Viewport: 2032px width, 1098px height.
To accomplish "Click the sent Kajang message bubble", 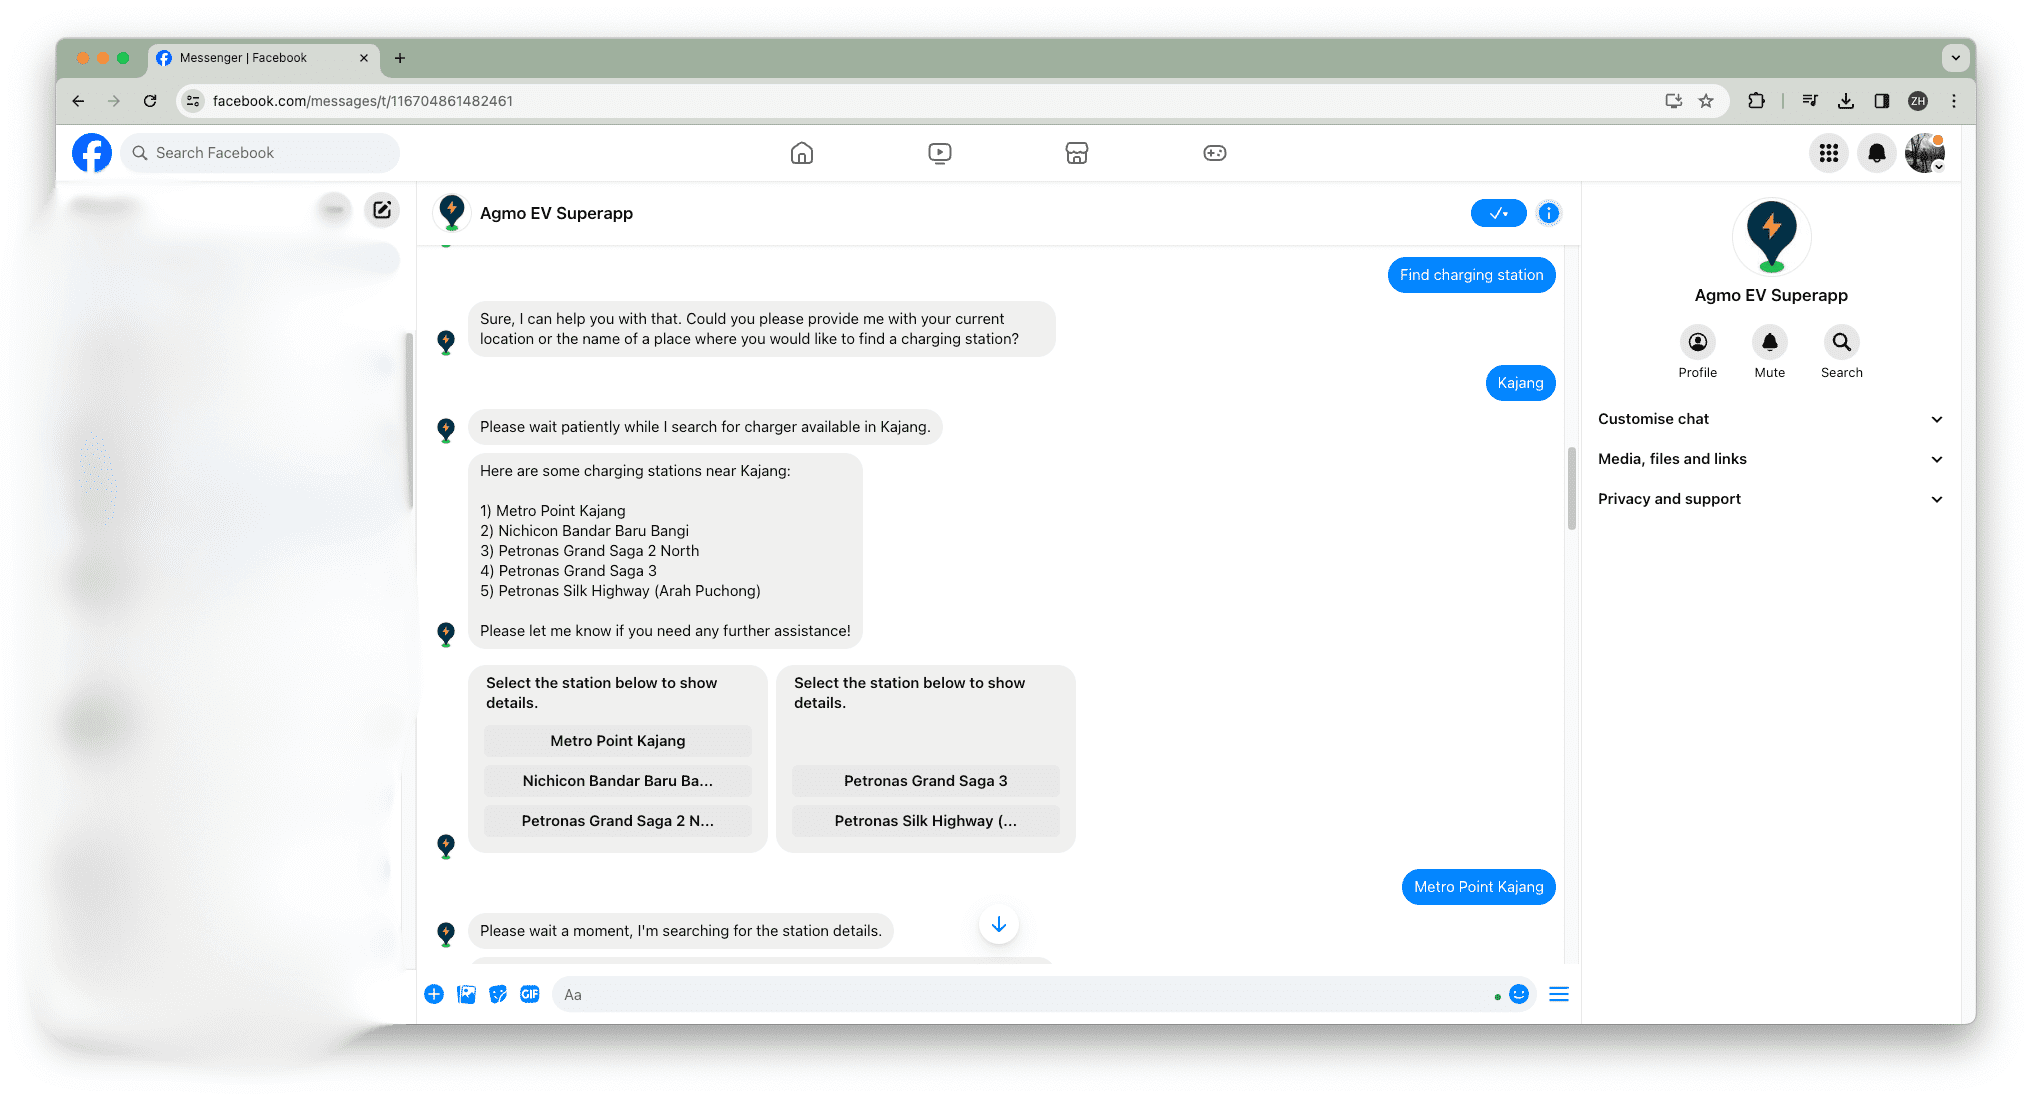I will click(1521, 383).
